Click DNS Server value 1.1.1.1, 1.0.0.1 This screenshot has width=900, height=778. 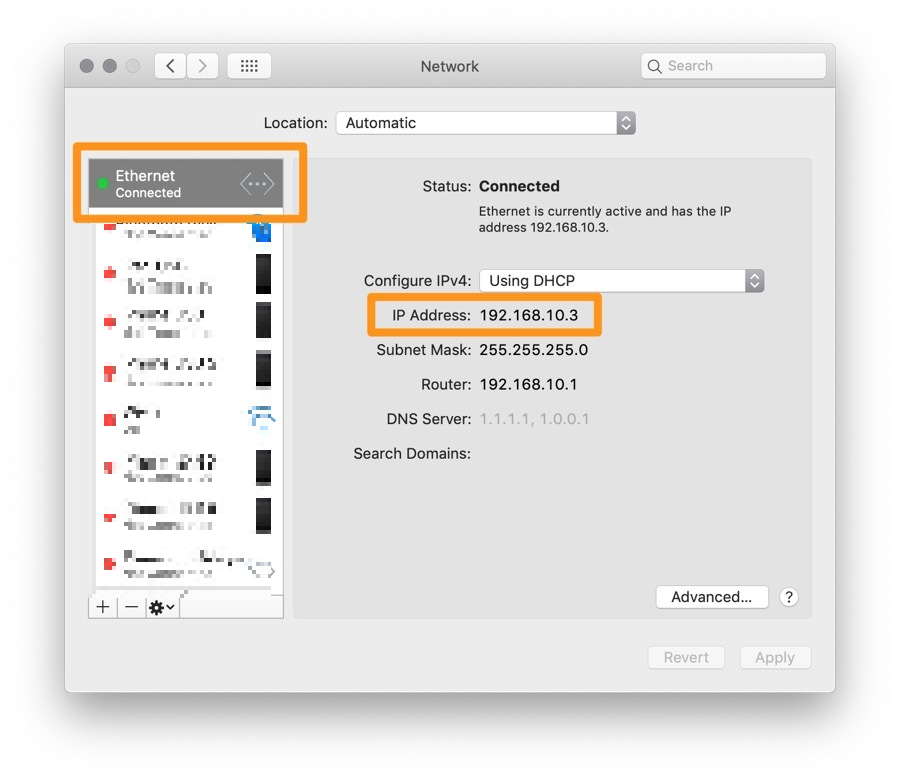[534, 419]
